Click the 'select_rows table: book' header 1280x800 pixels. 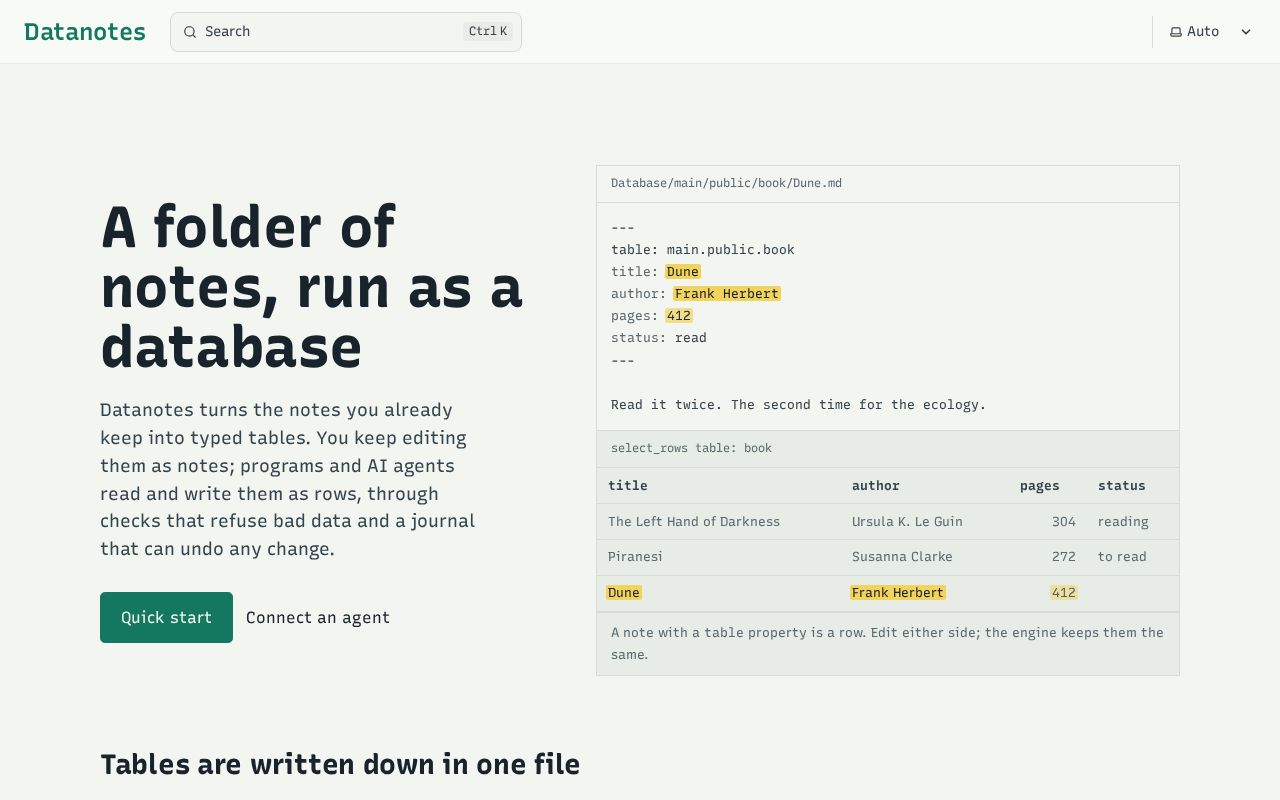(691, 448)
